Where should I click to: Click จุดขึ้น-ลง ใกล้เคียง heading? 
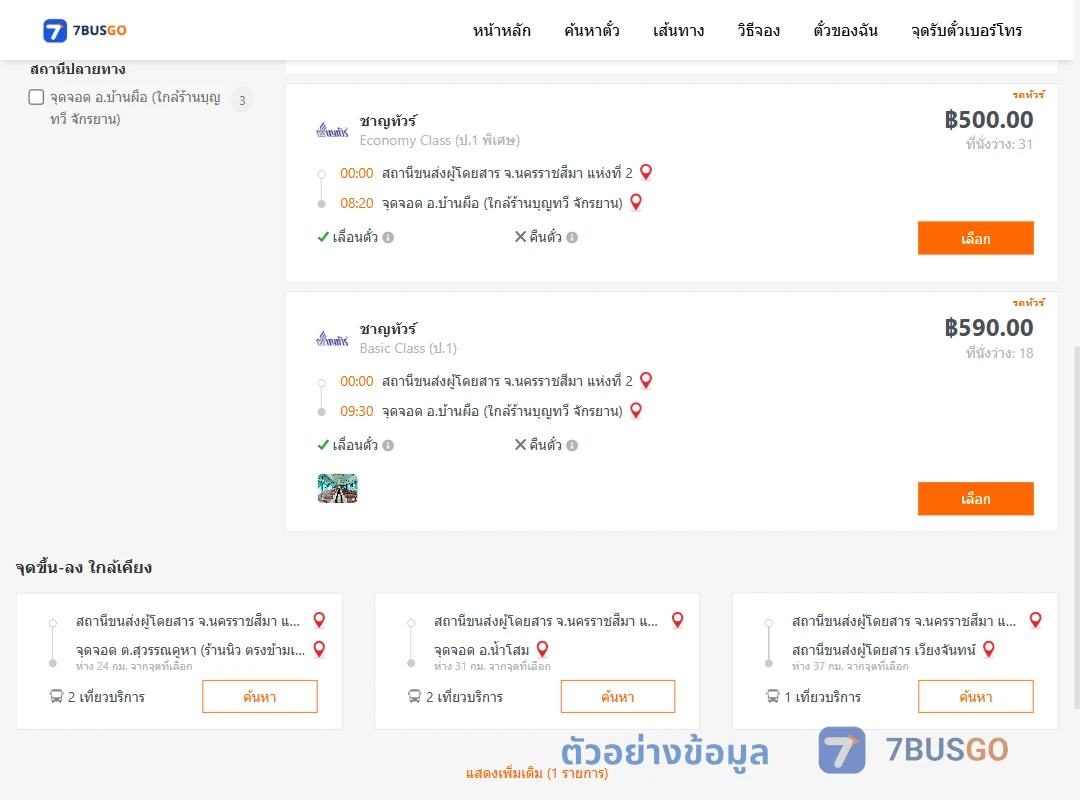point(83,568)
